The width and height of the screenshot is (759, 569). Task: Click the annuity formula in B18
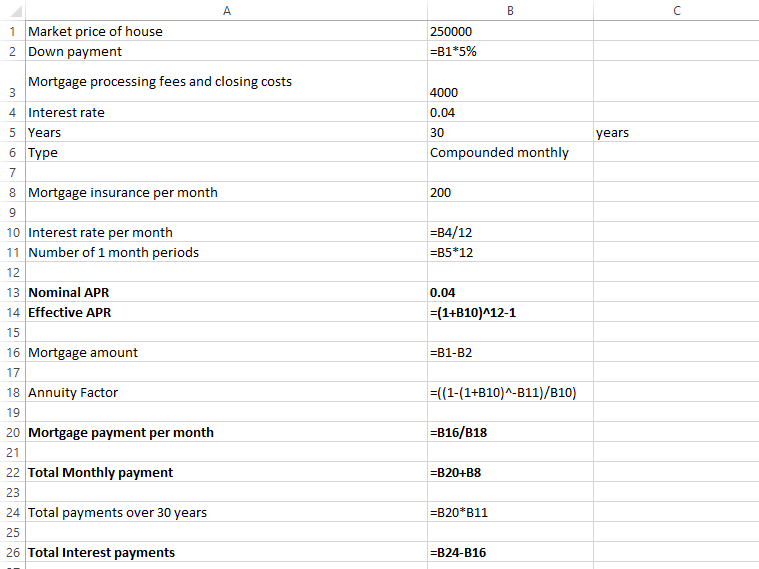510,392
